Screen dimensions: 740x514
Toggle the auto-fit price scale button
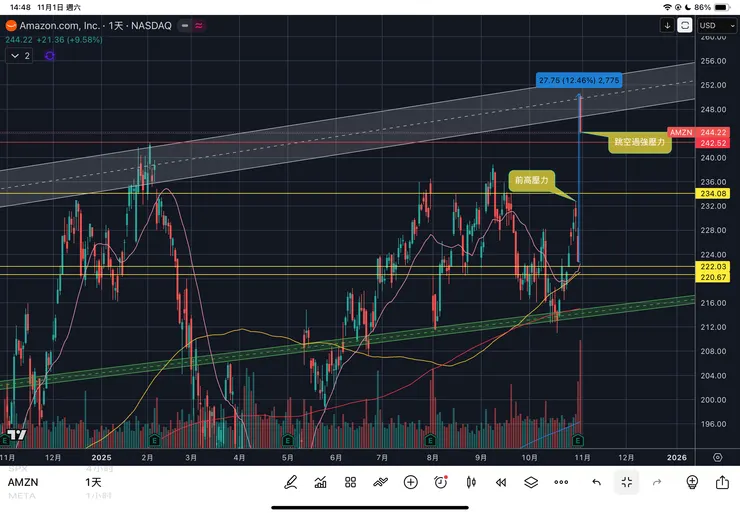click(684, 25)
